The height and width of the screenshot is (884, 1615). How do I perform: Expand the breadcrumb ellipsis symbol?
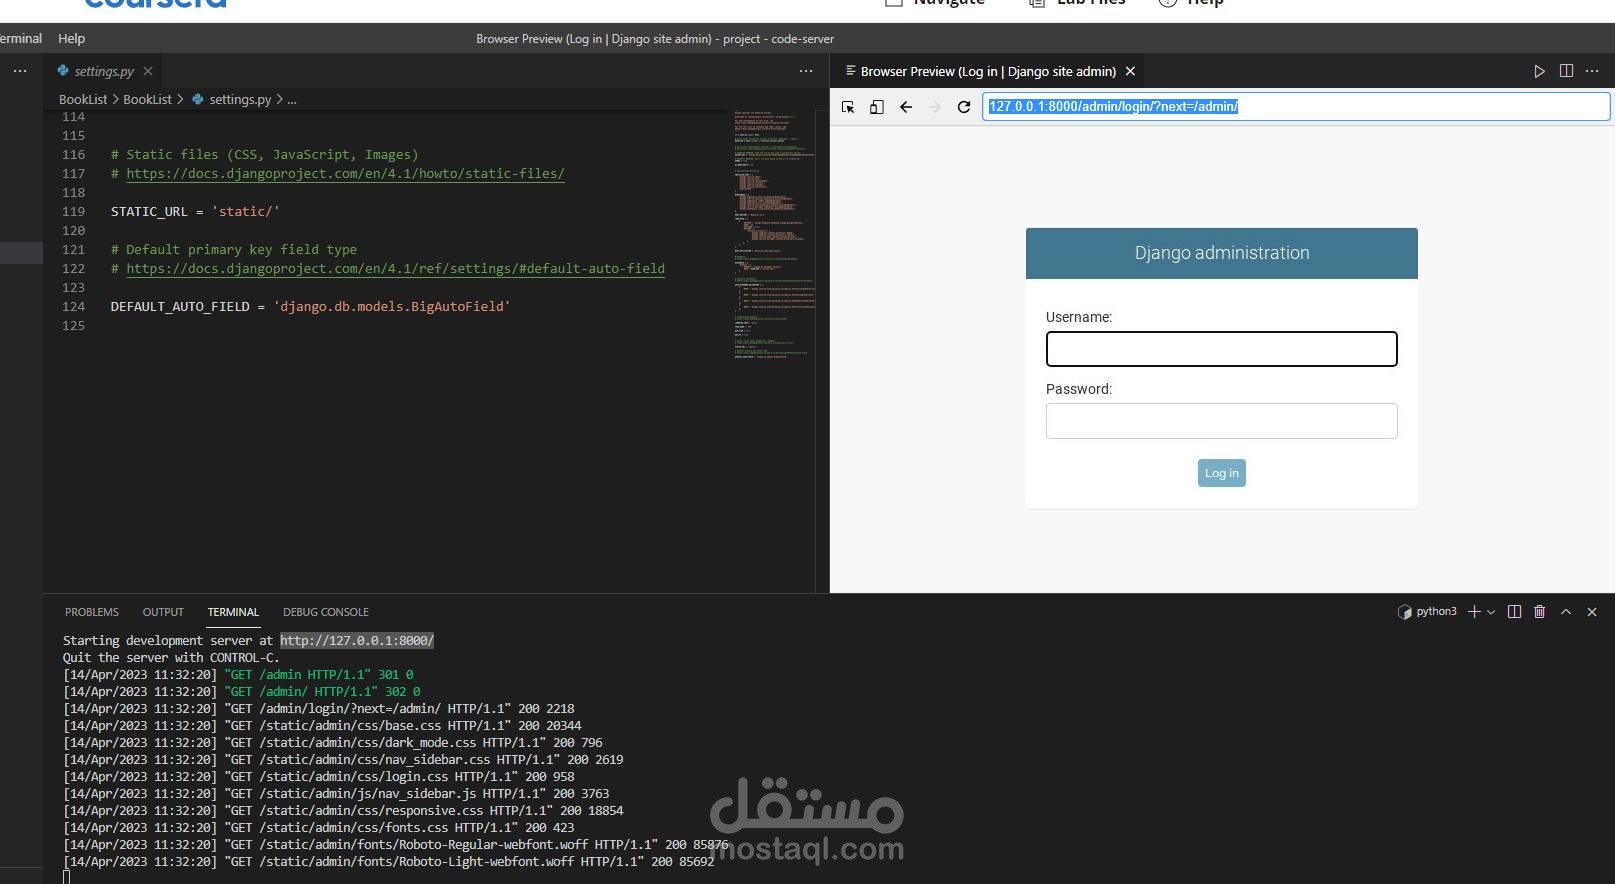[x=292, y=99]
